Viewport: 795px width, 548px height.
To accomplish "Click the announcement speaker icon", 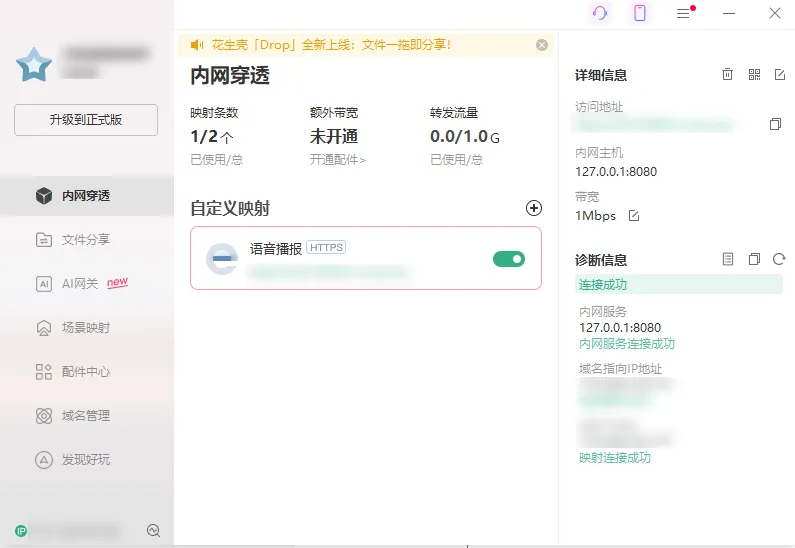I will pyautogui.click(x=197, y=45).
